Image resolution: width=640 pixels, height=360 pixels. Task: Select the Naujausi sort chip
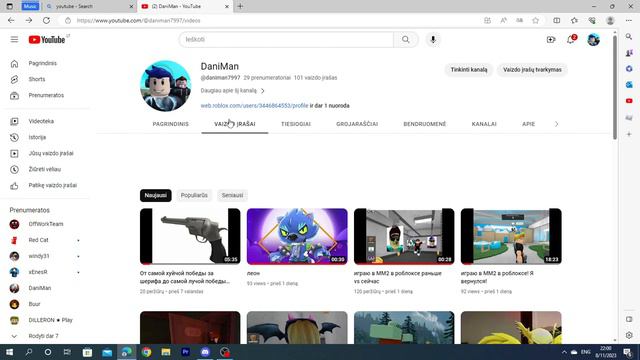(x=156, y=196)
